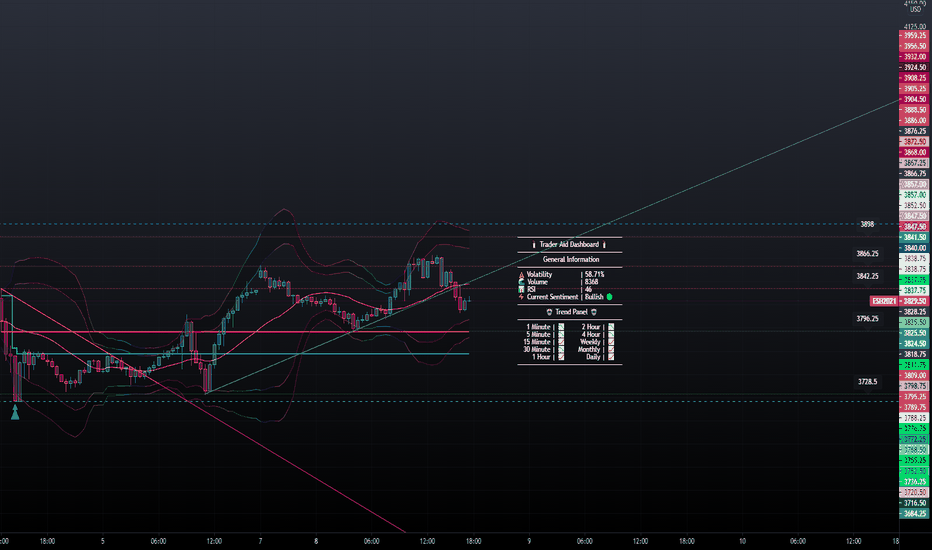Click the 15 Minute trend icon
The height and width of the screenshot is (550, 932).
[561, 342]
